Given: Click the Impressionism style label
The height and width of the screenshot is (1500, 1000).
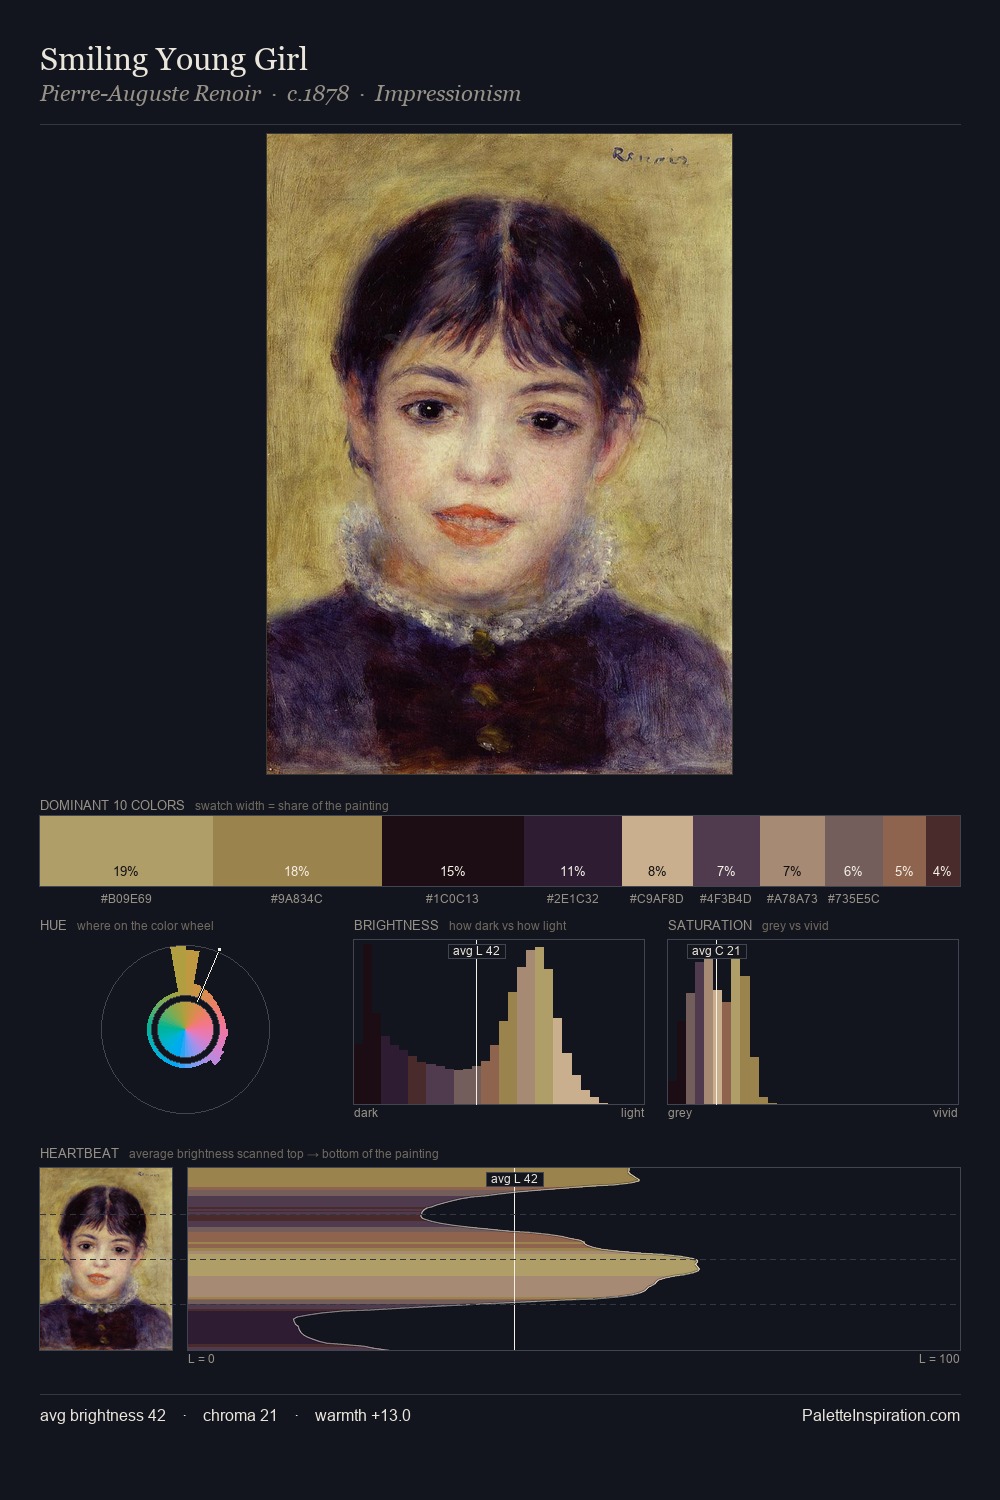Looking at the screenshot, I should 448,94.
